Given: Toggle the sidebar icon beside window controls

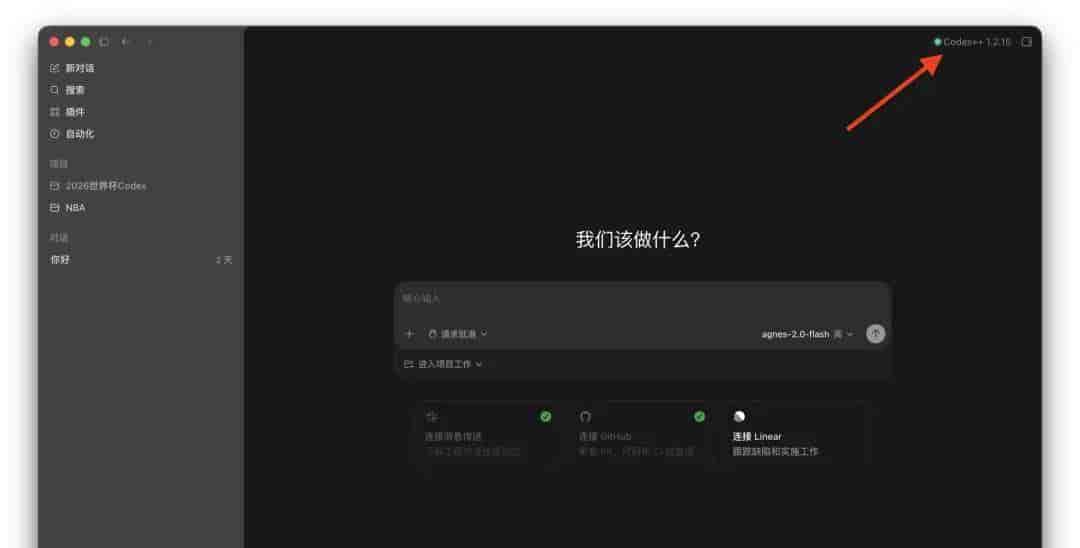Looking at the screenshot, I should (x=104, y=42).
